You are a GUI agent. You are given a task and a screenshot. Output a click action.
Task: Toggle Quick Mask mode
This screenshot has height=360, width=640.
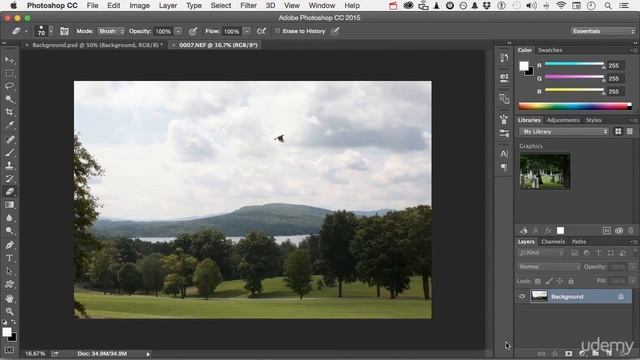tap(9, 350)
